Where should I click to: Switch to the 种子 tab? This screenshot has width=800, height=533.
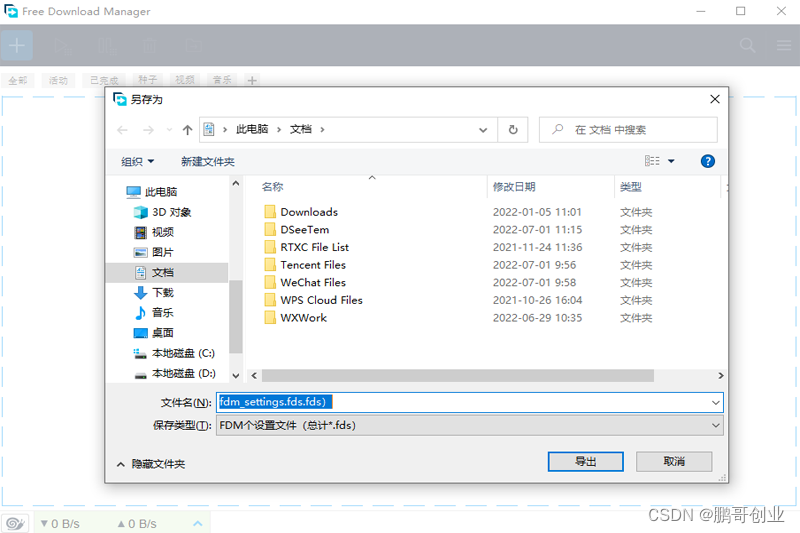pyautogui.click(x=148, y=80)
